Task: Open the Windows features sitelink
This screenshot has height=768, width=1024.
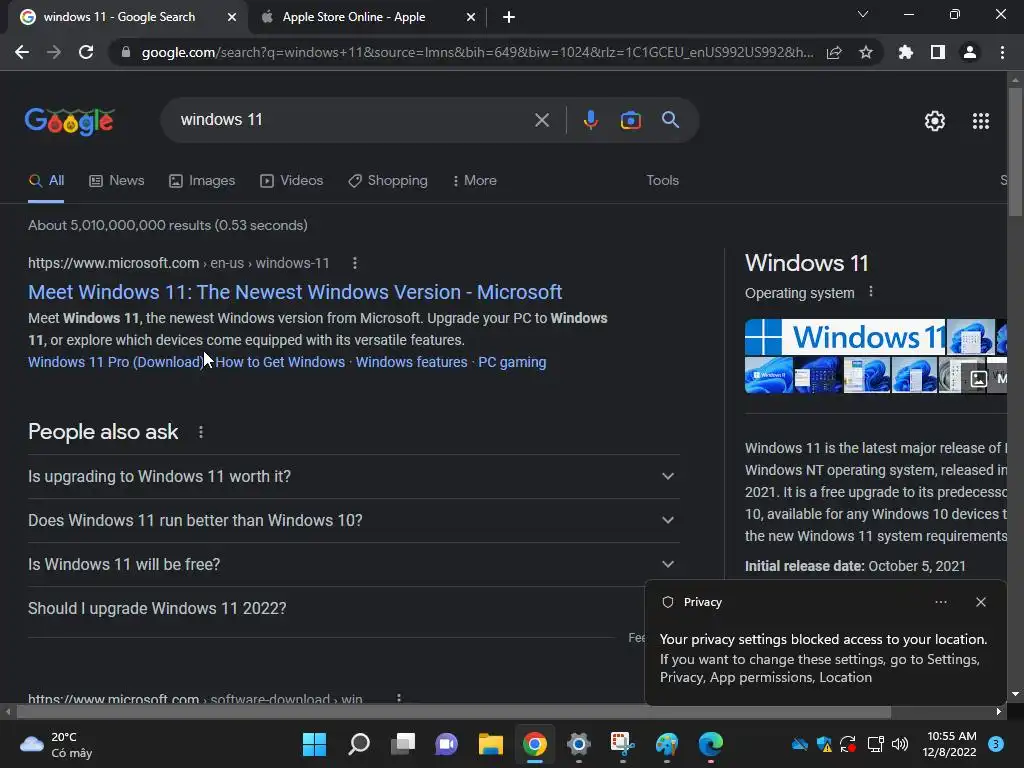Action: click(411, 362)
